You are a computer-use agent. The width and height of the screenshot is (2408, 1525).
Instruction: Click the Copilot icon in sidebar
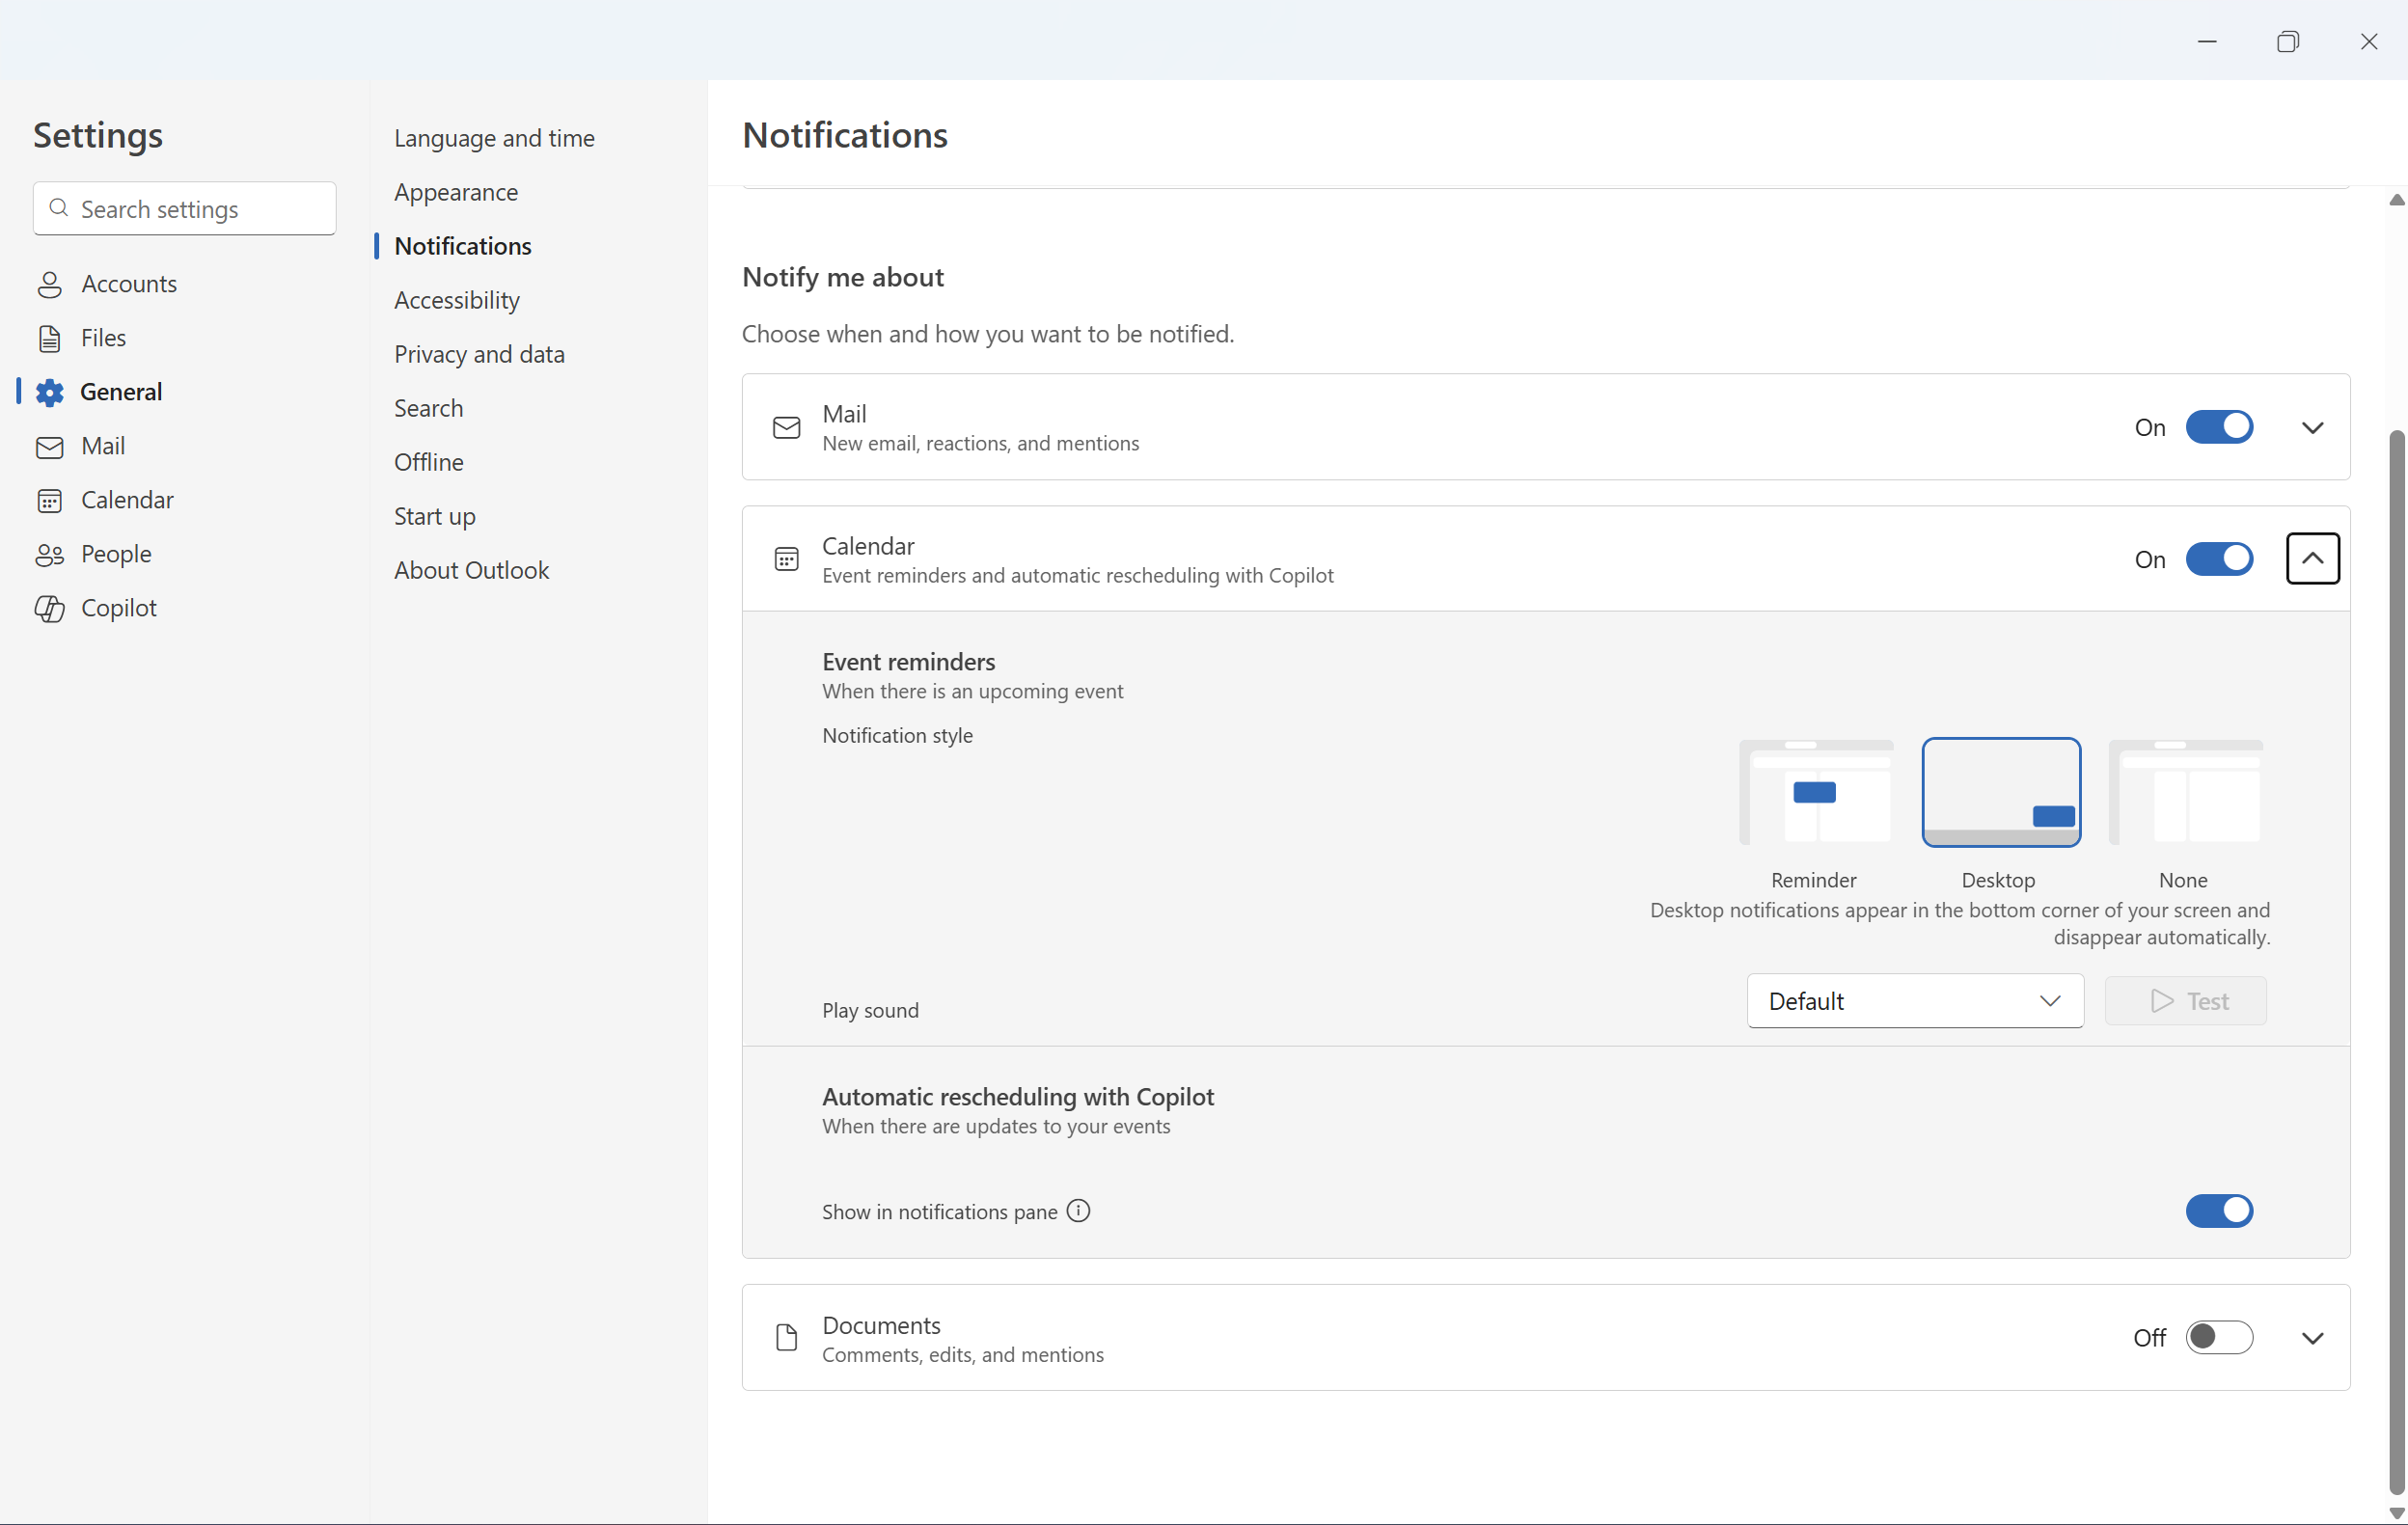point(49,609)
